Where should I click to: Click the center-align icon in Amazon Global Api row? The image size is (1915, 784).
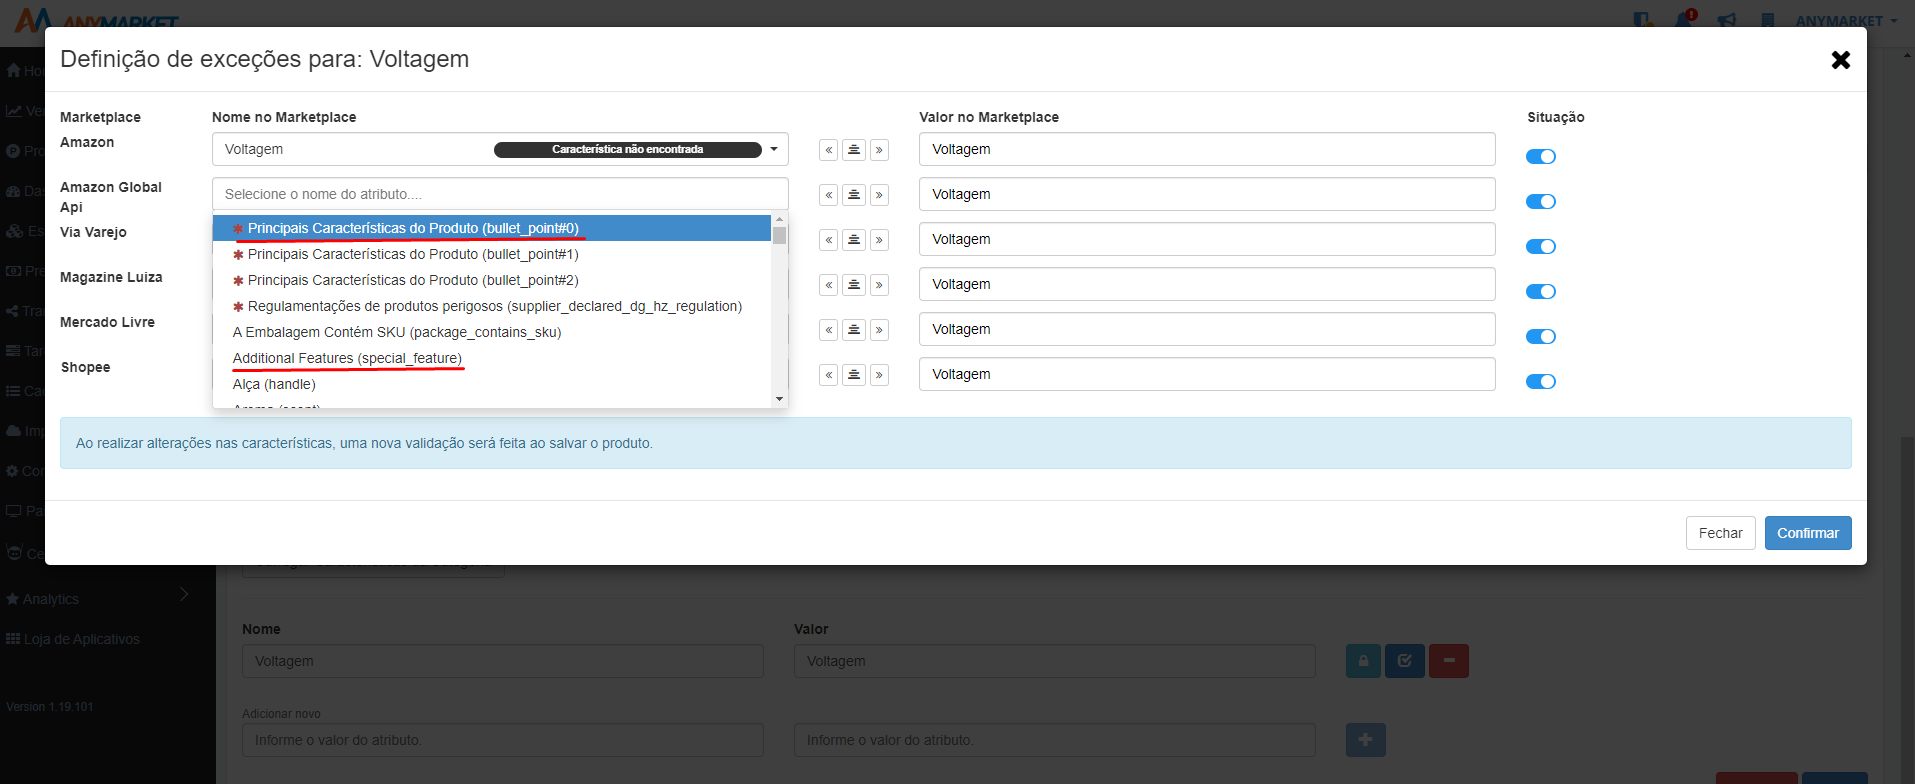click(854, 195)
